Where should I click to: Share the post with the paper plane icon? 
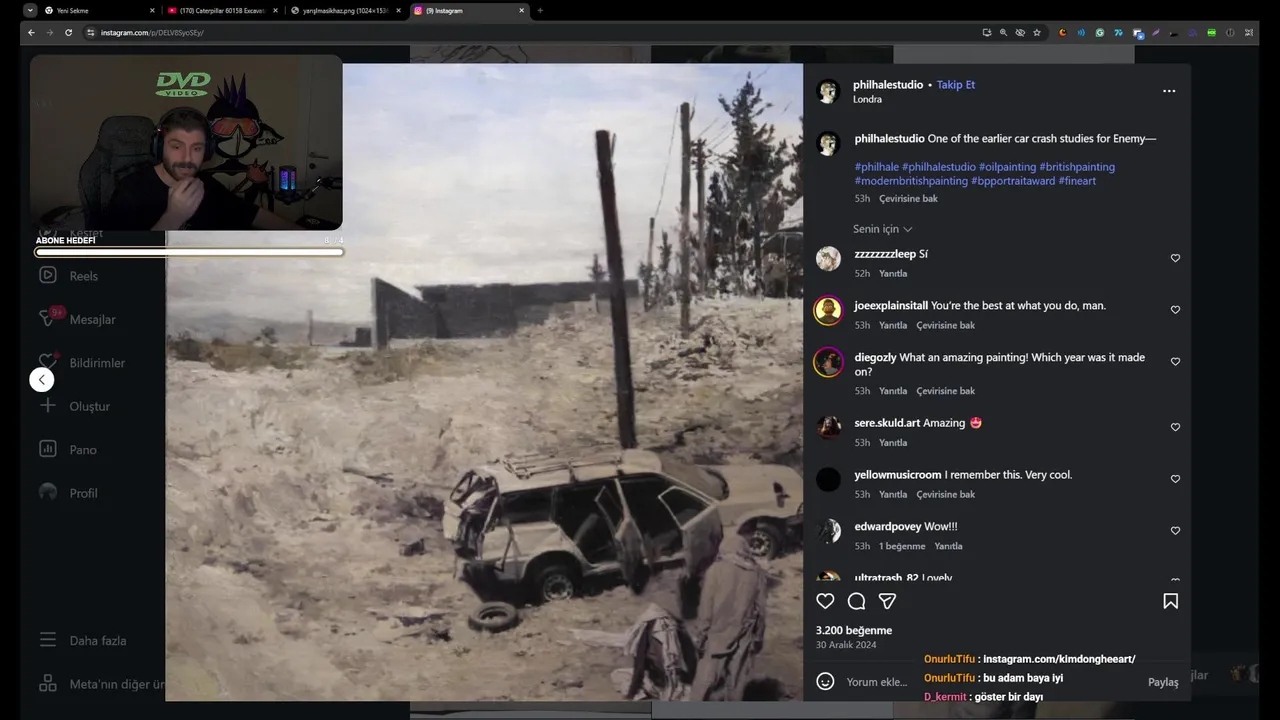[887, 601]
